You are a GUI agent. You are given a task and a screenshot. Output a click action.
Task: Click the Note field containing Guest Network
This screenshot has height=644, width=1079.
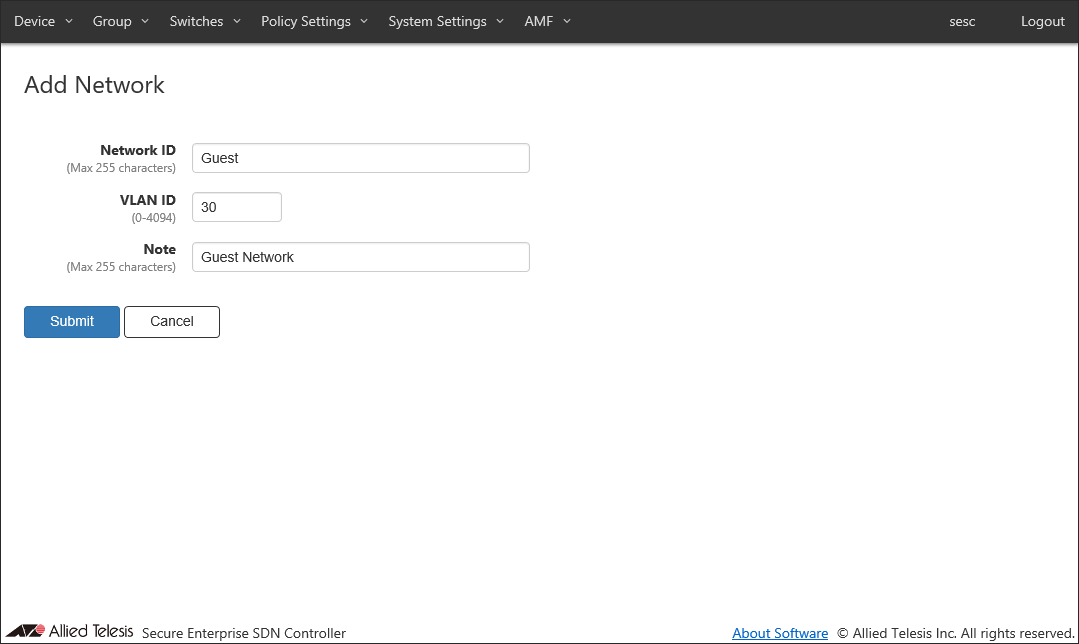(360, 257)
